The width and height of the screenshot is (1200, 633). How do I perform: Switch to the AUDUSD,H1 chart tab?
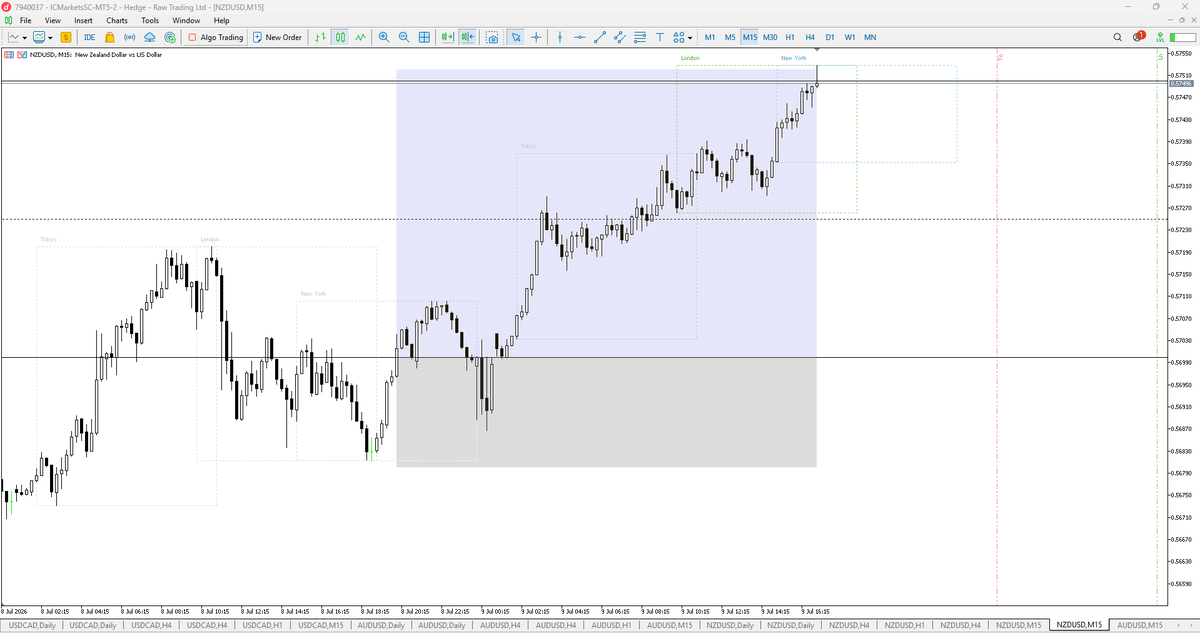coord(612,625)
